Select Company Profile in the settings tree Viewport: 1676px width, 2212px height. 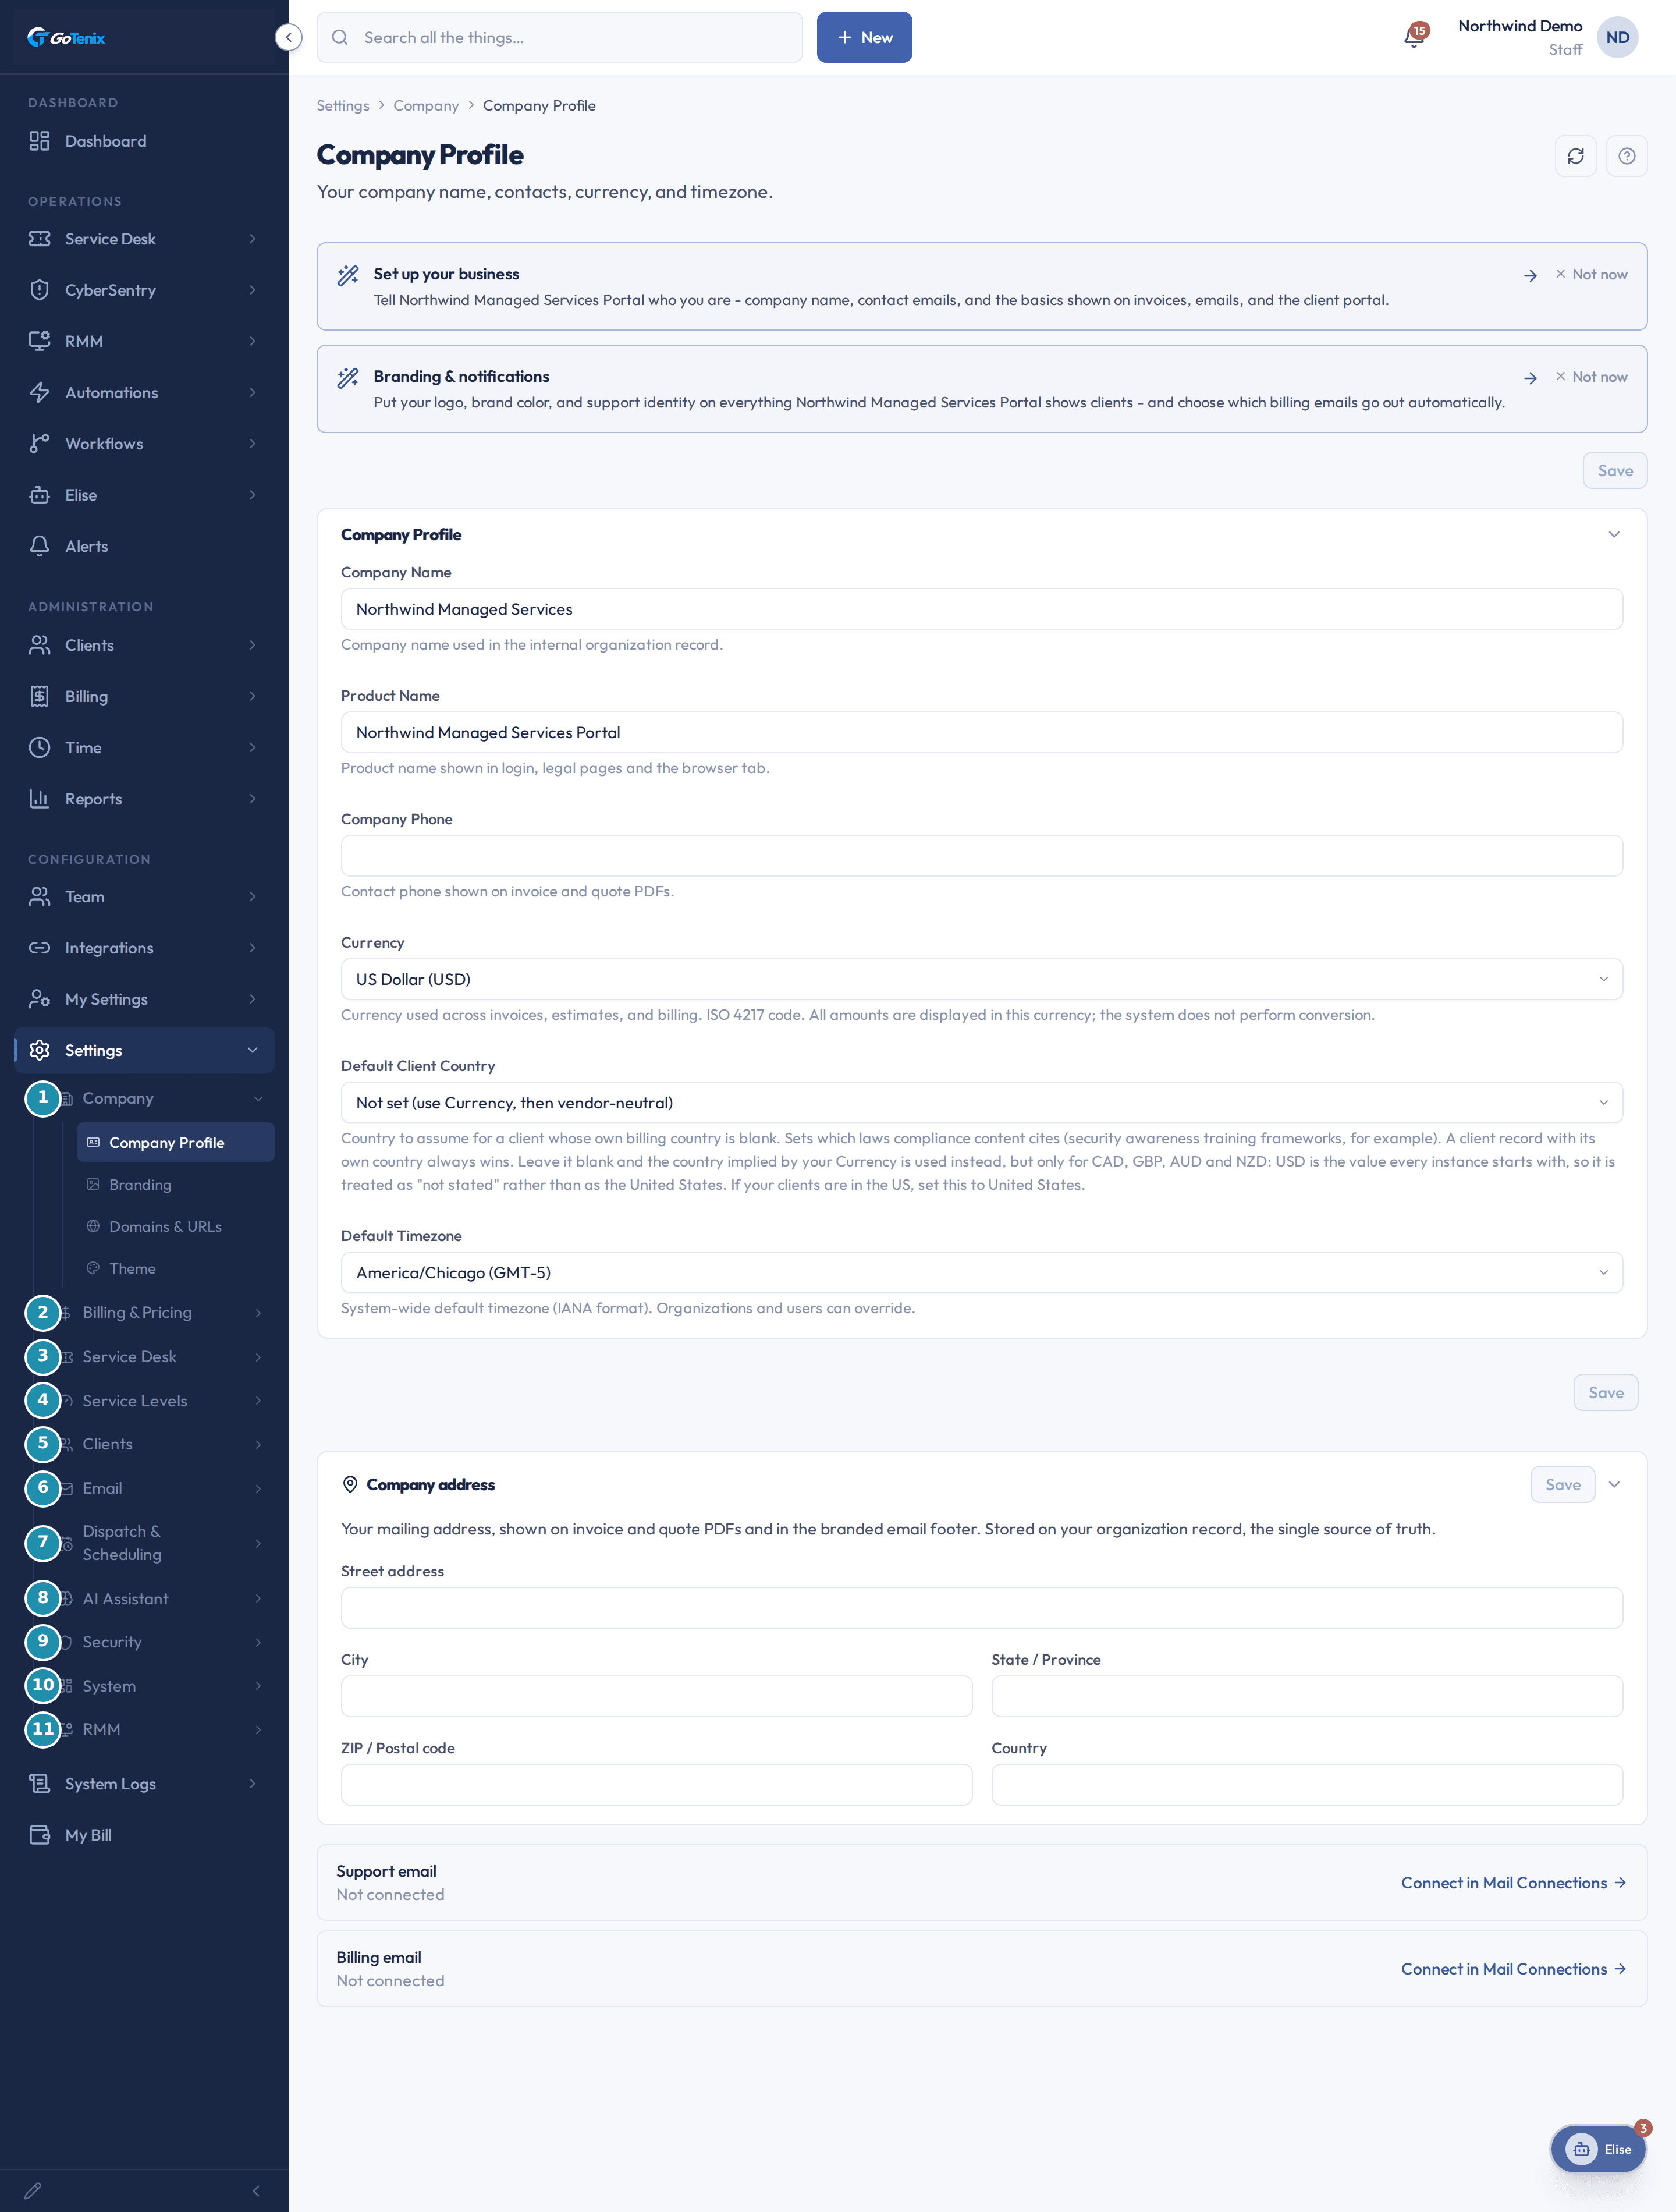175,1142
